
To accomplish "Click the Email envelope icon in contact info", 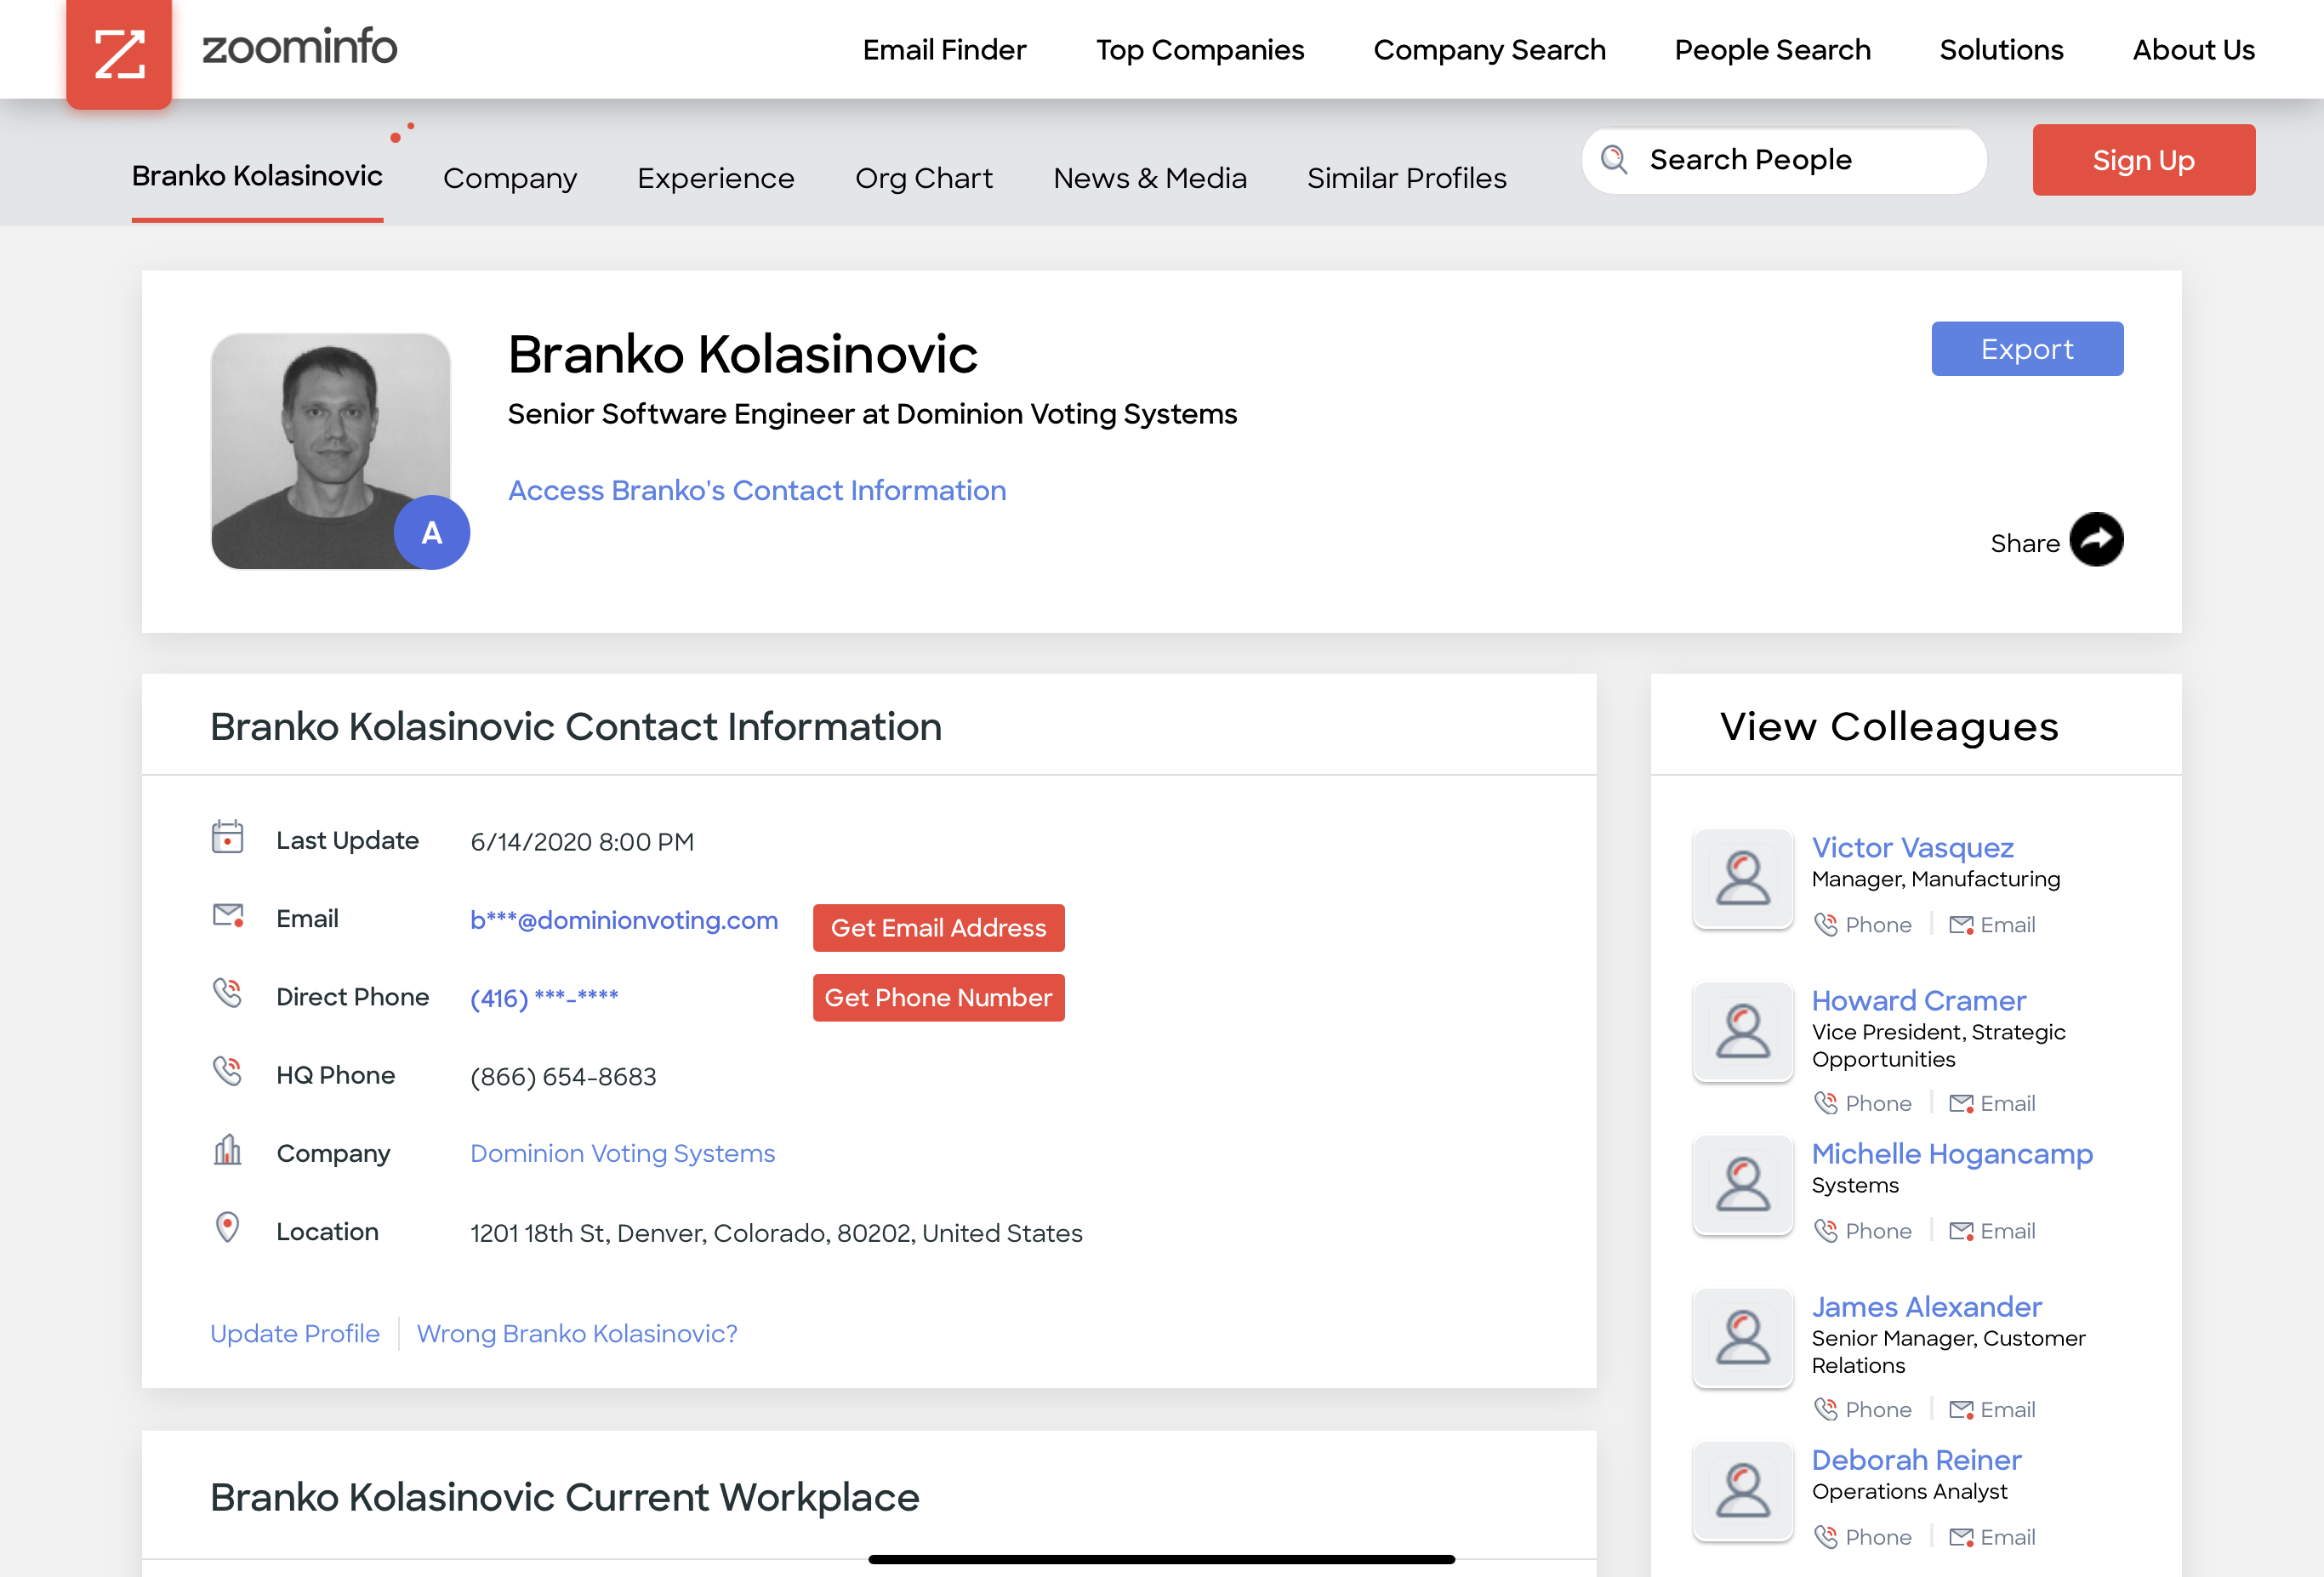I will (x=228, y=915).
